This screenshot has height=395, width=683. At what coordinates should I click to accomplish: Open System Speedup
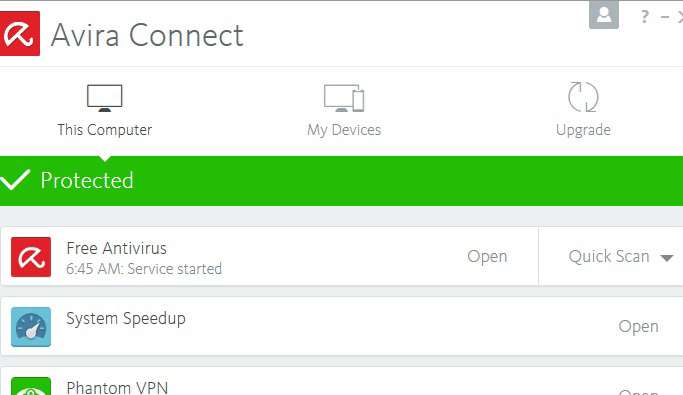[x=638, y=326]
